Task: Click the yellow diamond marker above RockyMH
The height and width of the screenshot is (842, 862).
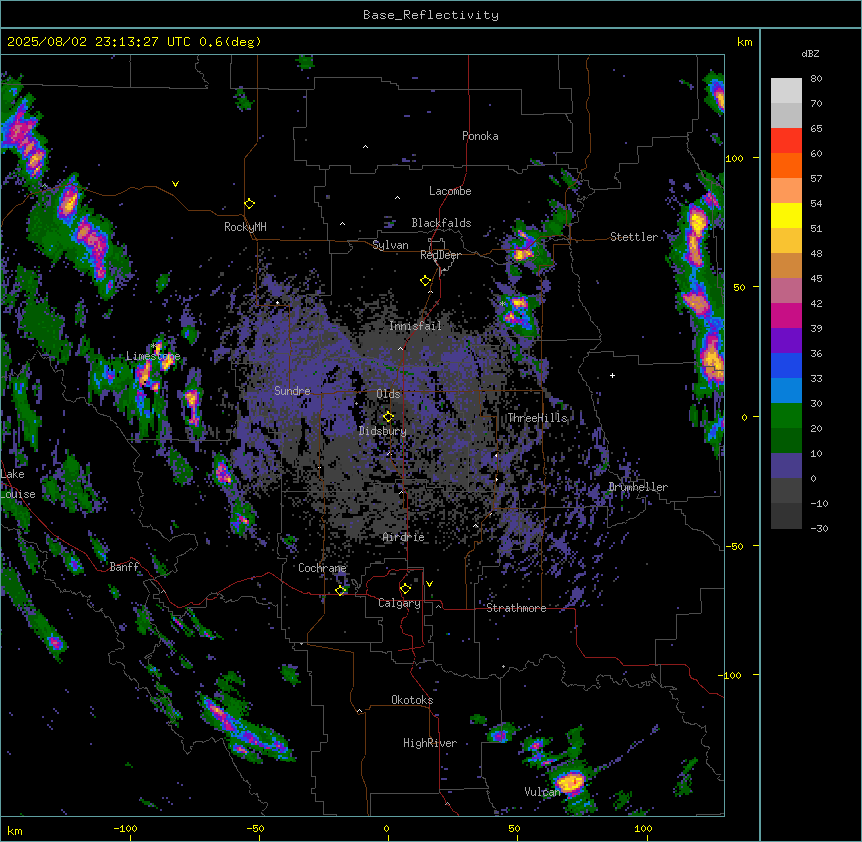Action: pos(250,204)
